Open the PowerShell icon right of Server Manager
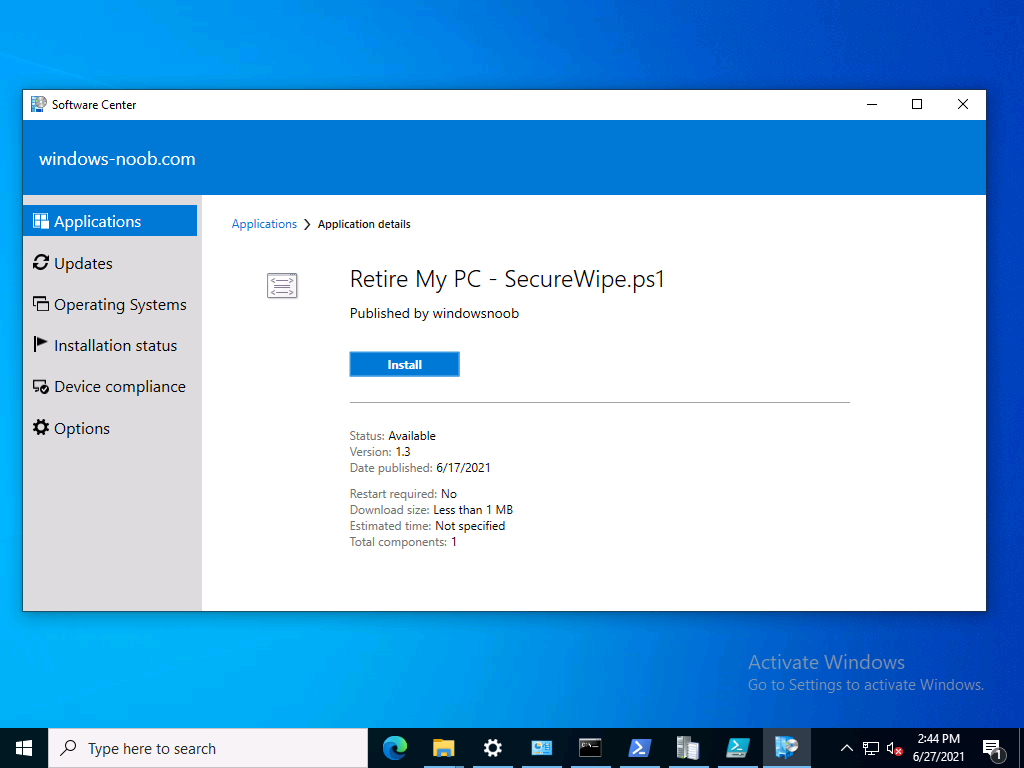The image size is (1024, 768). 738,748
